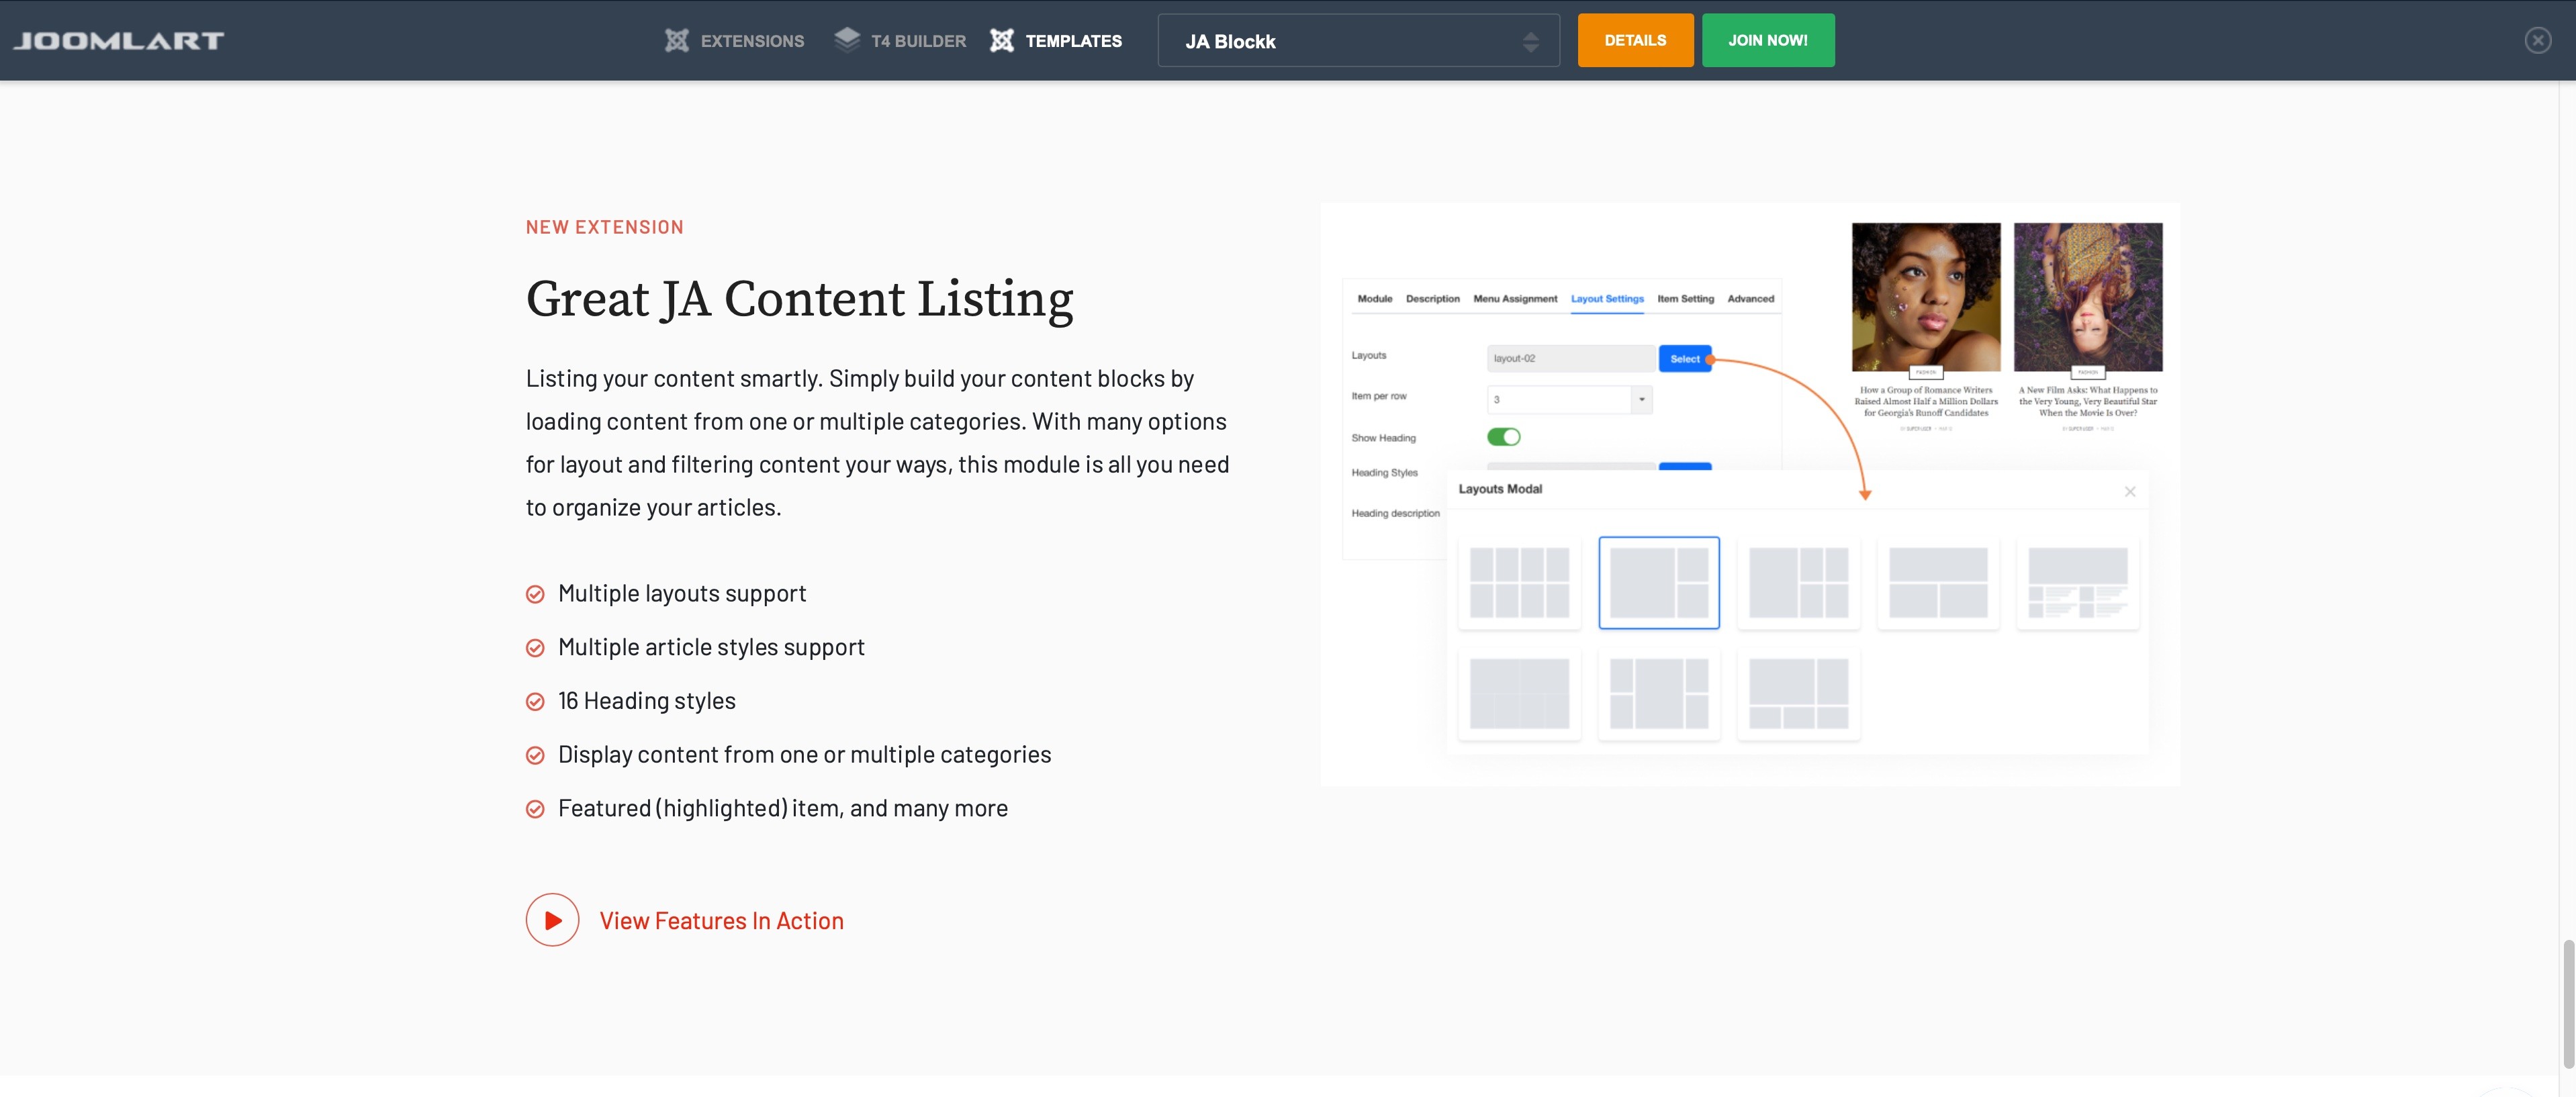Image resolution: width=2576 pixels, height=1097 pixels.
Task: Follow the View Features In Action link
Action: pyautogui.click(x=721, y=921)
